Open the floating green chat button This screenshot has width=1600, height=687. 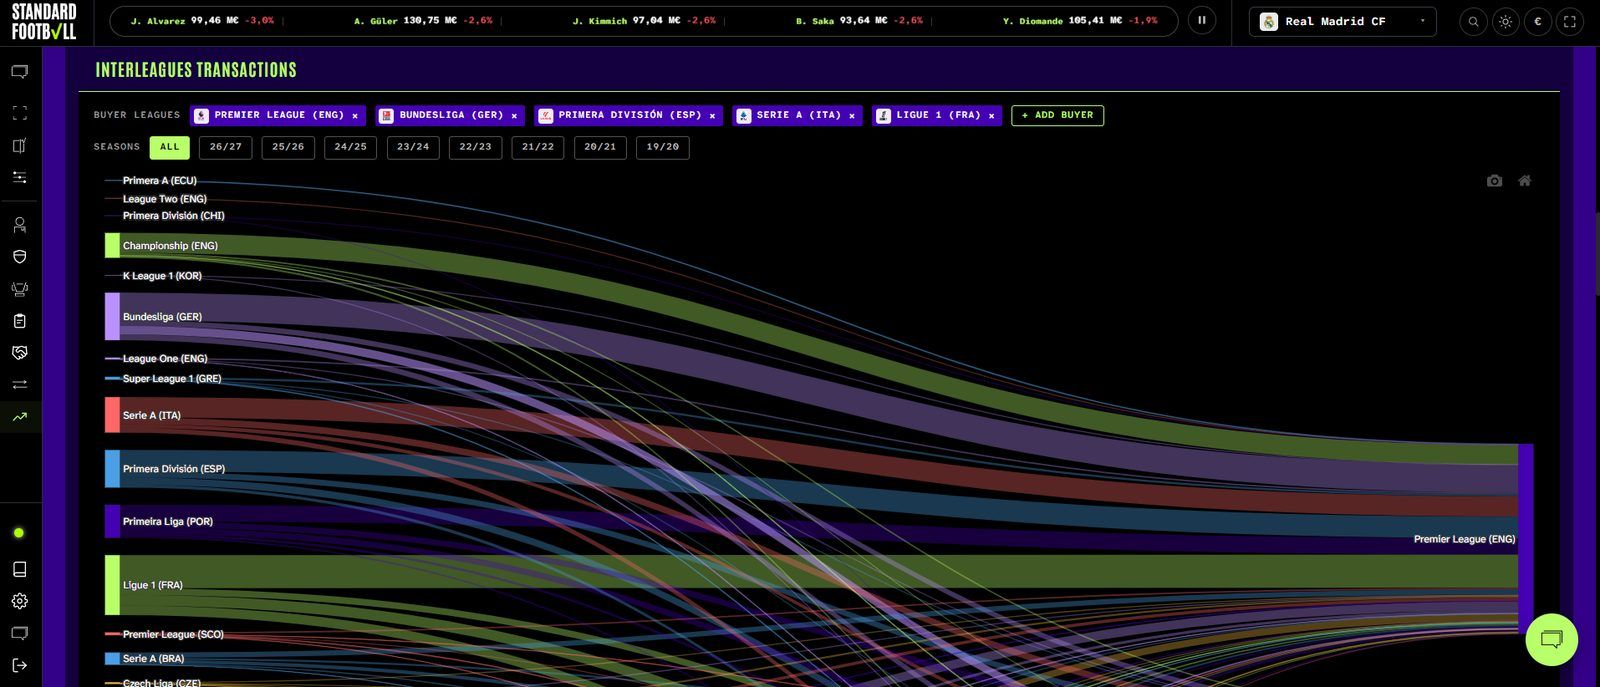click(x=1551, y=639)
